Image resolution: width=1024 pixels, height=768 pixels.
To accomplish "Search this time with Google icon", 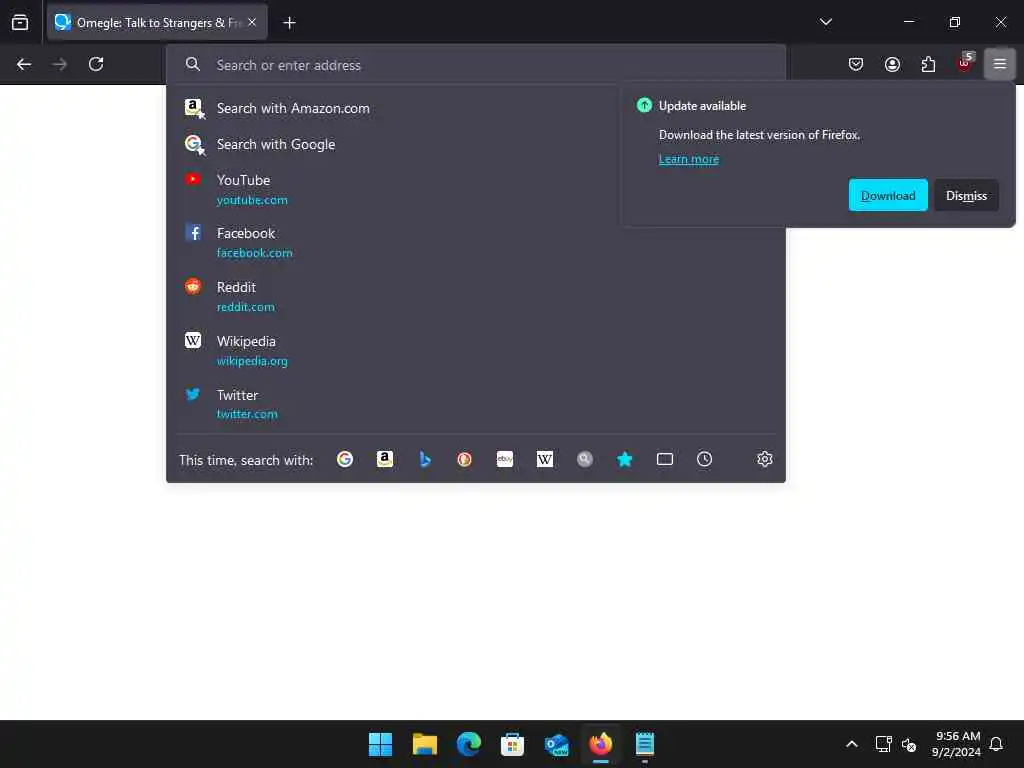I will [x=345, y=459].
